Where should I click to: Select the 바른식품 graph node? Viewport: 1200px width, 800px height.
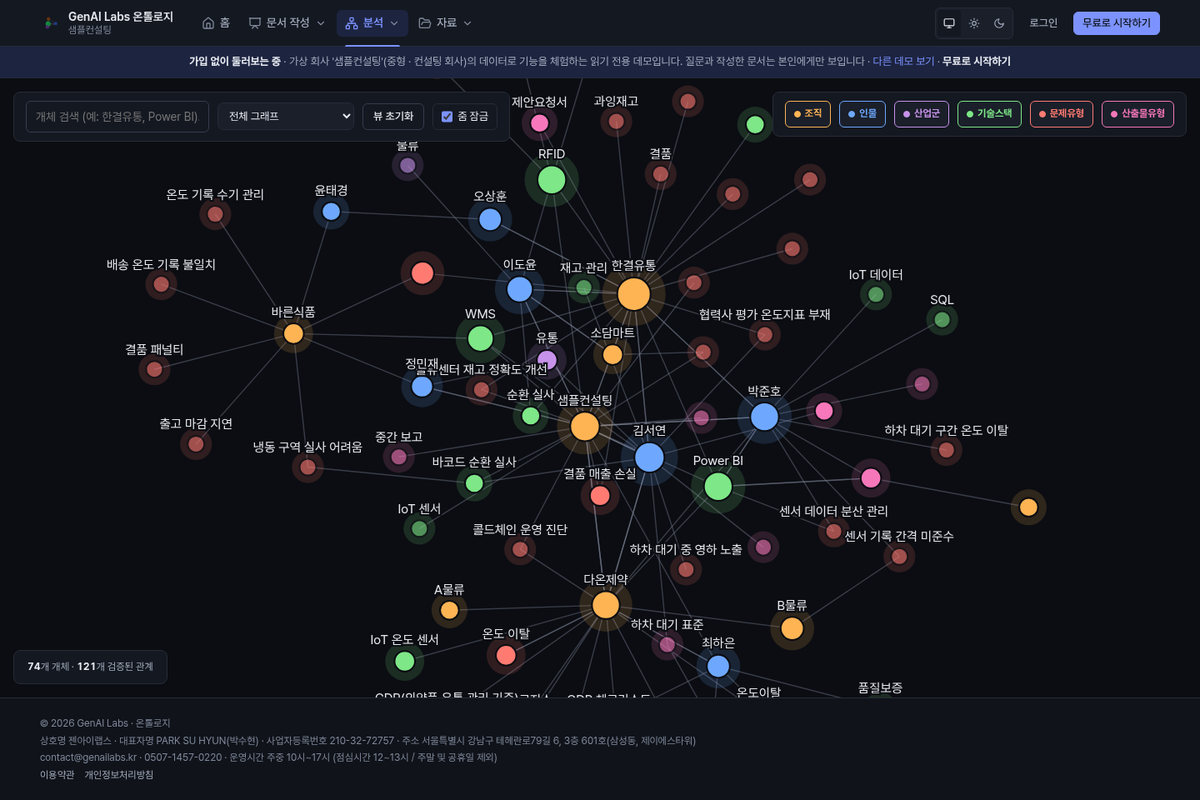click(x=293, y=334)
